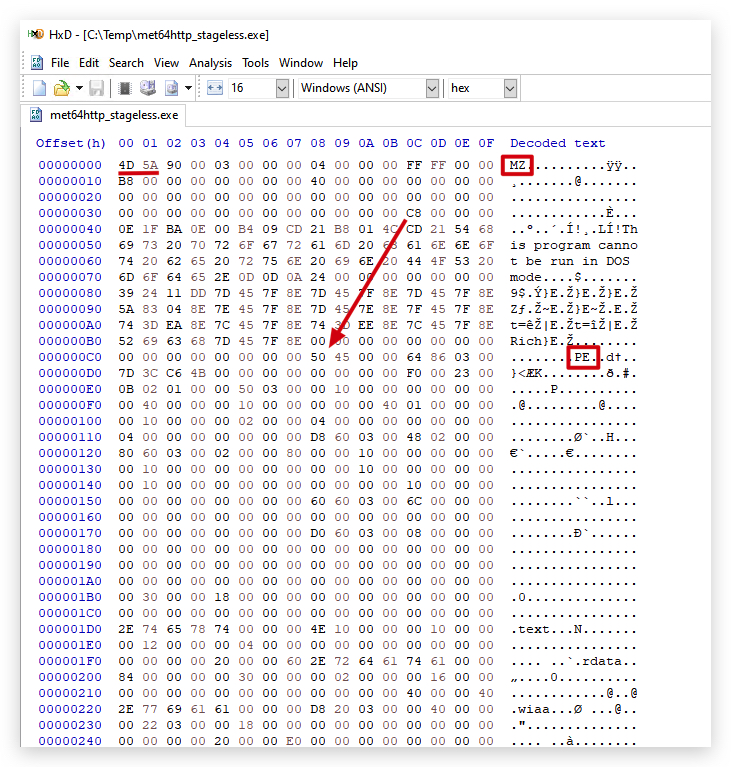
Task: Open the Edit menu
Action: click(89, 63)
